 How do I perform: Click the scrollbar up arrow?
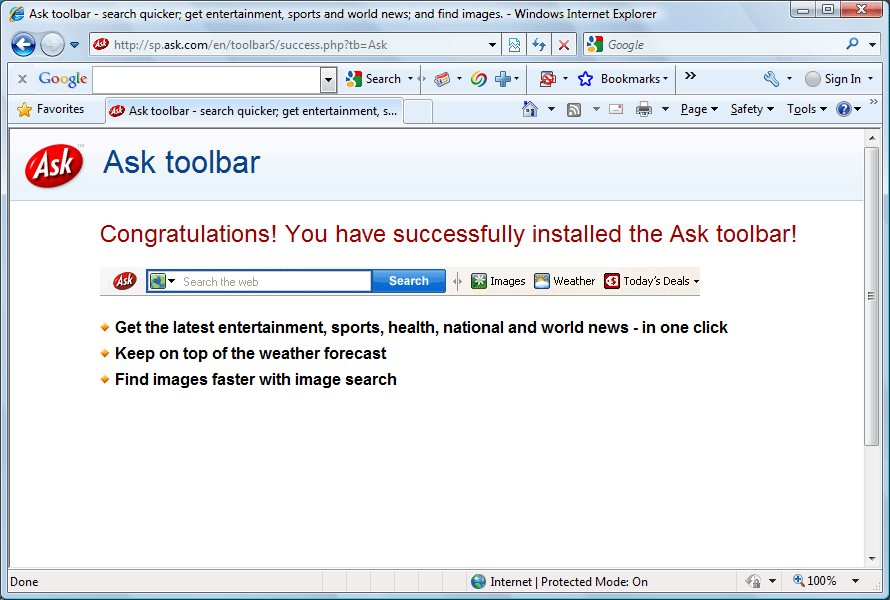[872, 138]
